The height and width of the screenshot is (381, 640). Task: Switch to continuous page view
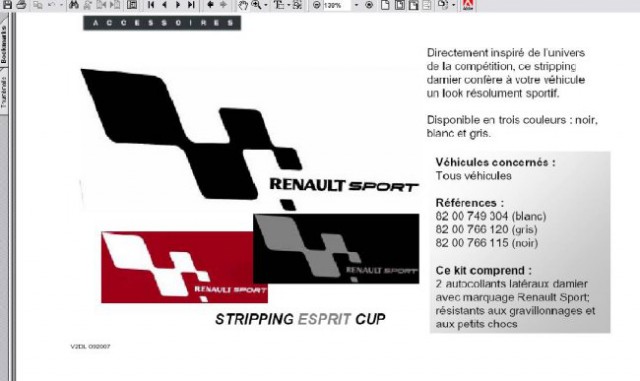pyautogui.click(x=399, y=5)
